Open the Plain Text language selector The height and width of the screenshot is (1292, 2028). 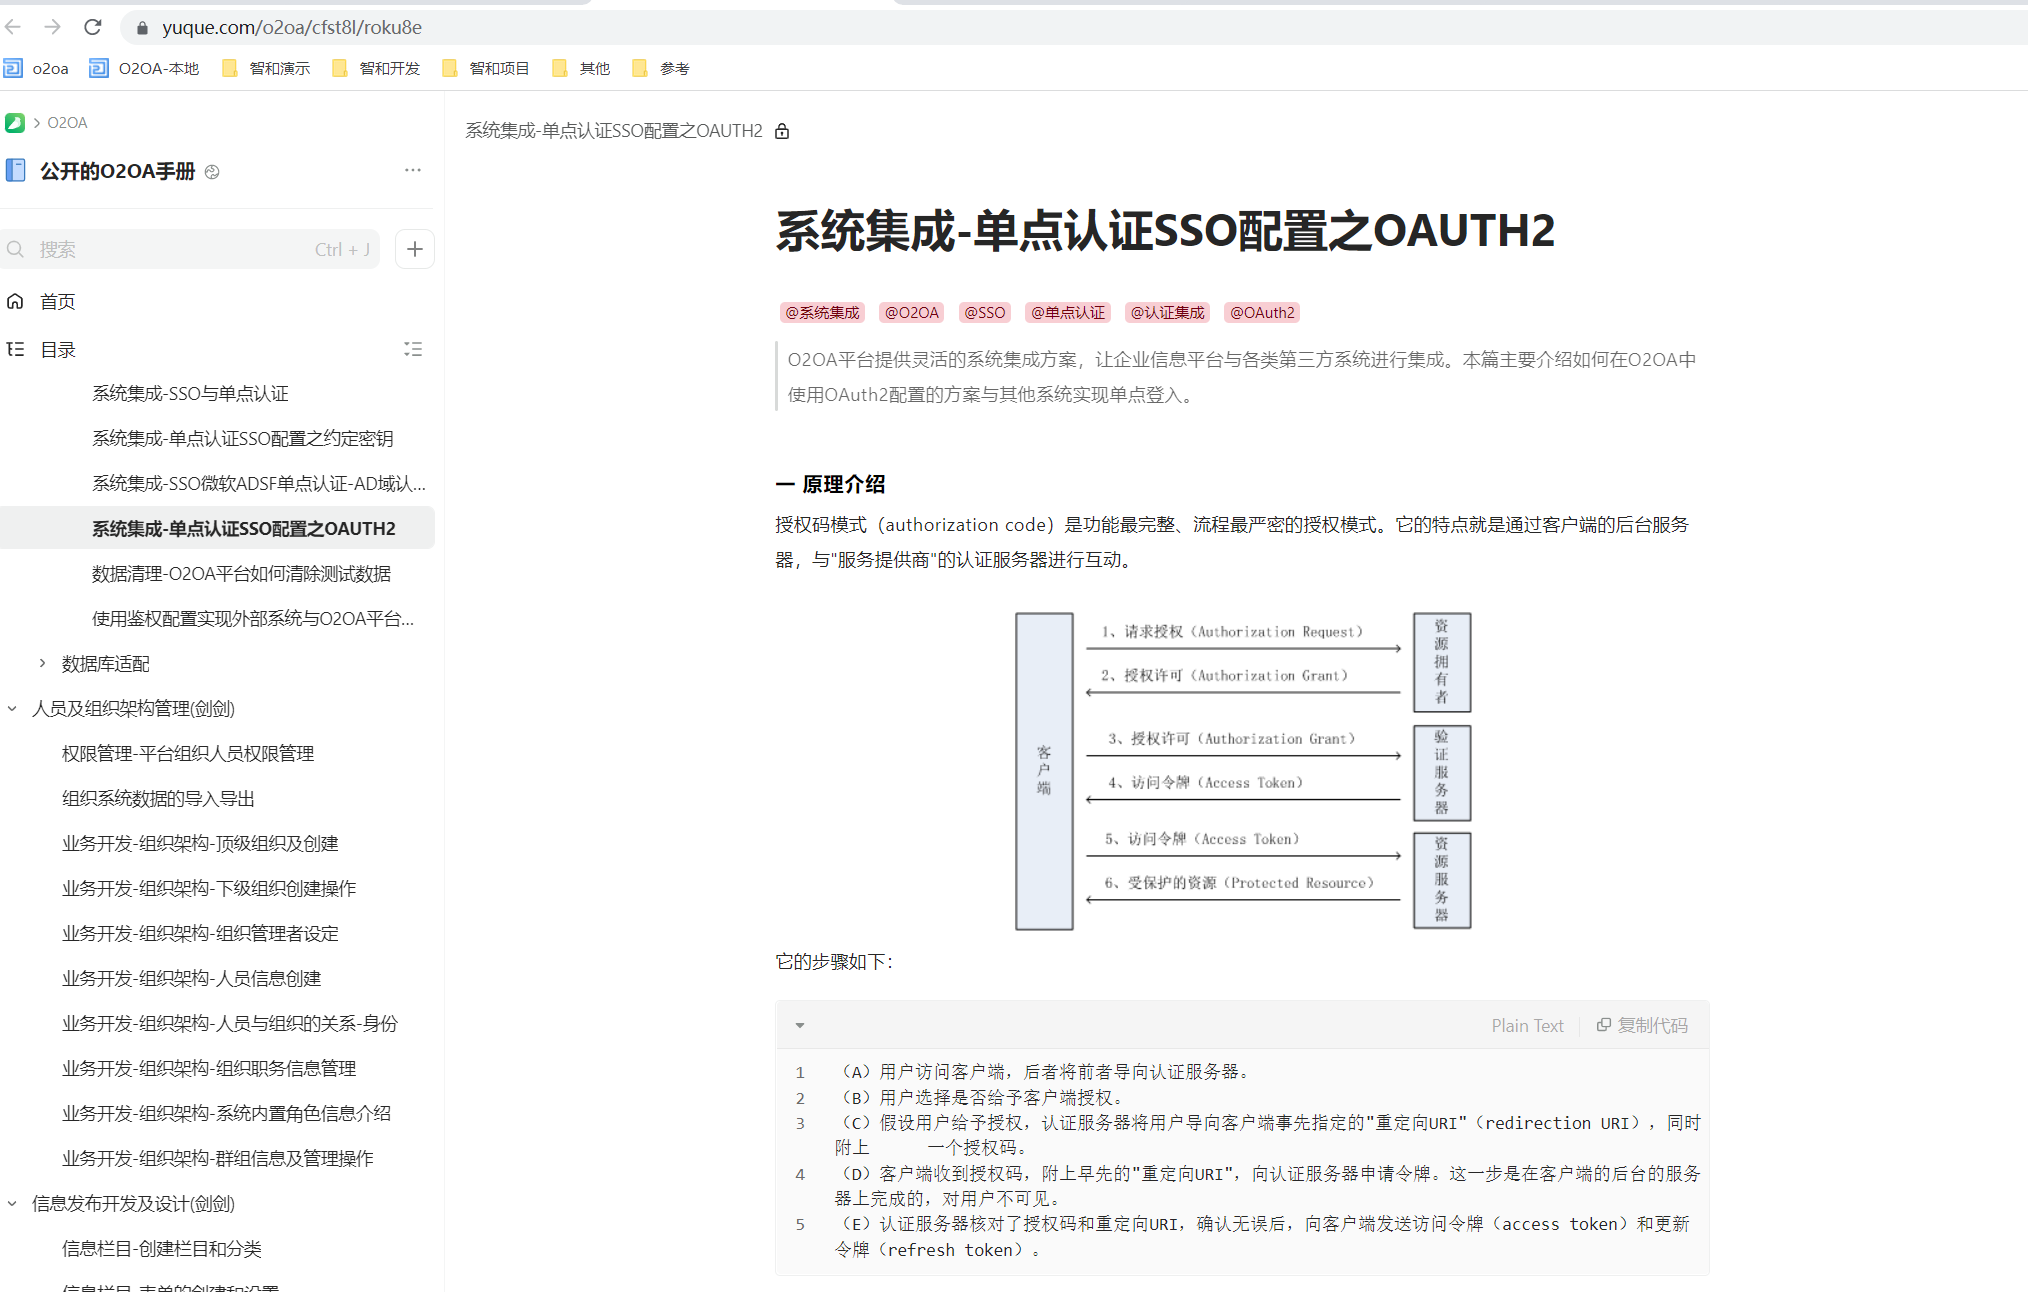(x=1526, y=1025)
